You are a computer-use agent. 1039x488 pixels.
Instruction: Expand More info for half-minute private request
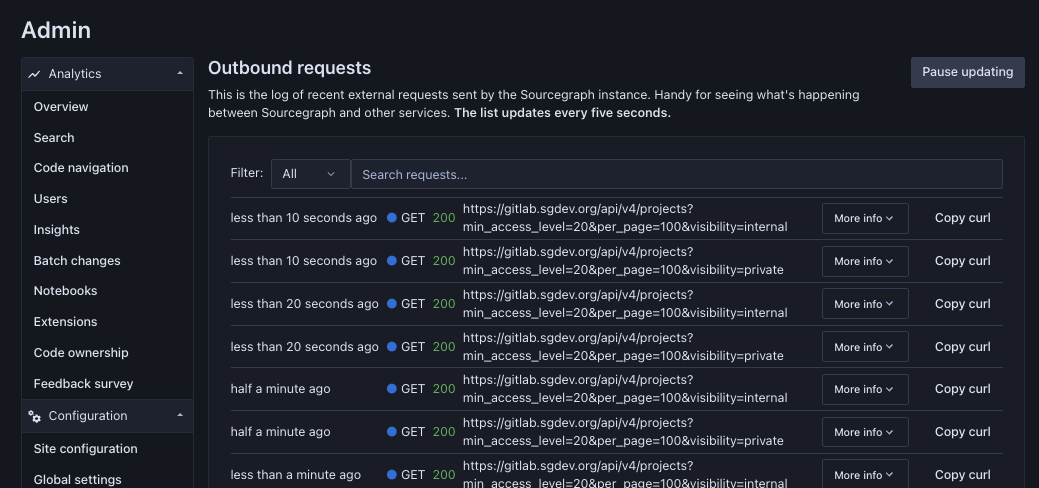point(865,432)
